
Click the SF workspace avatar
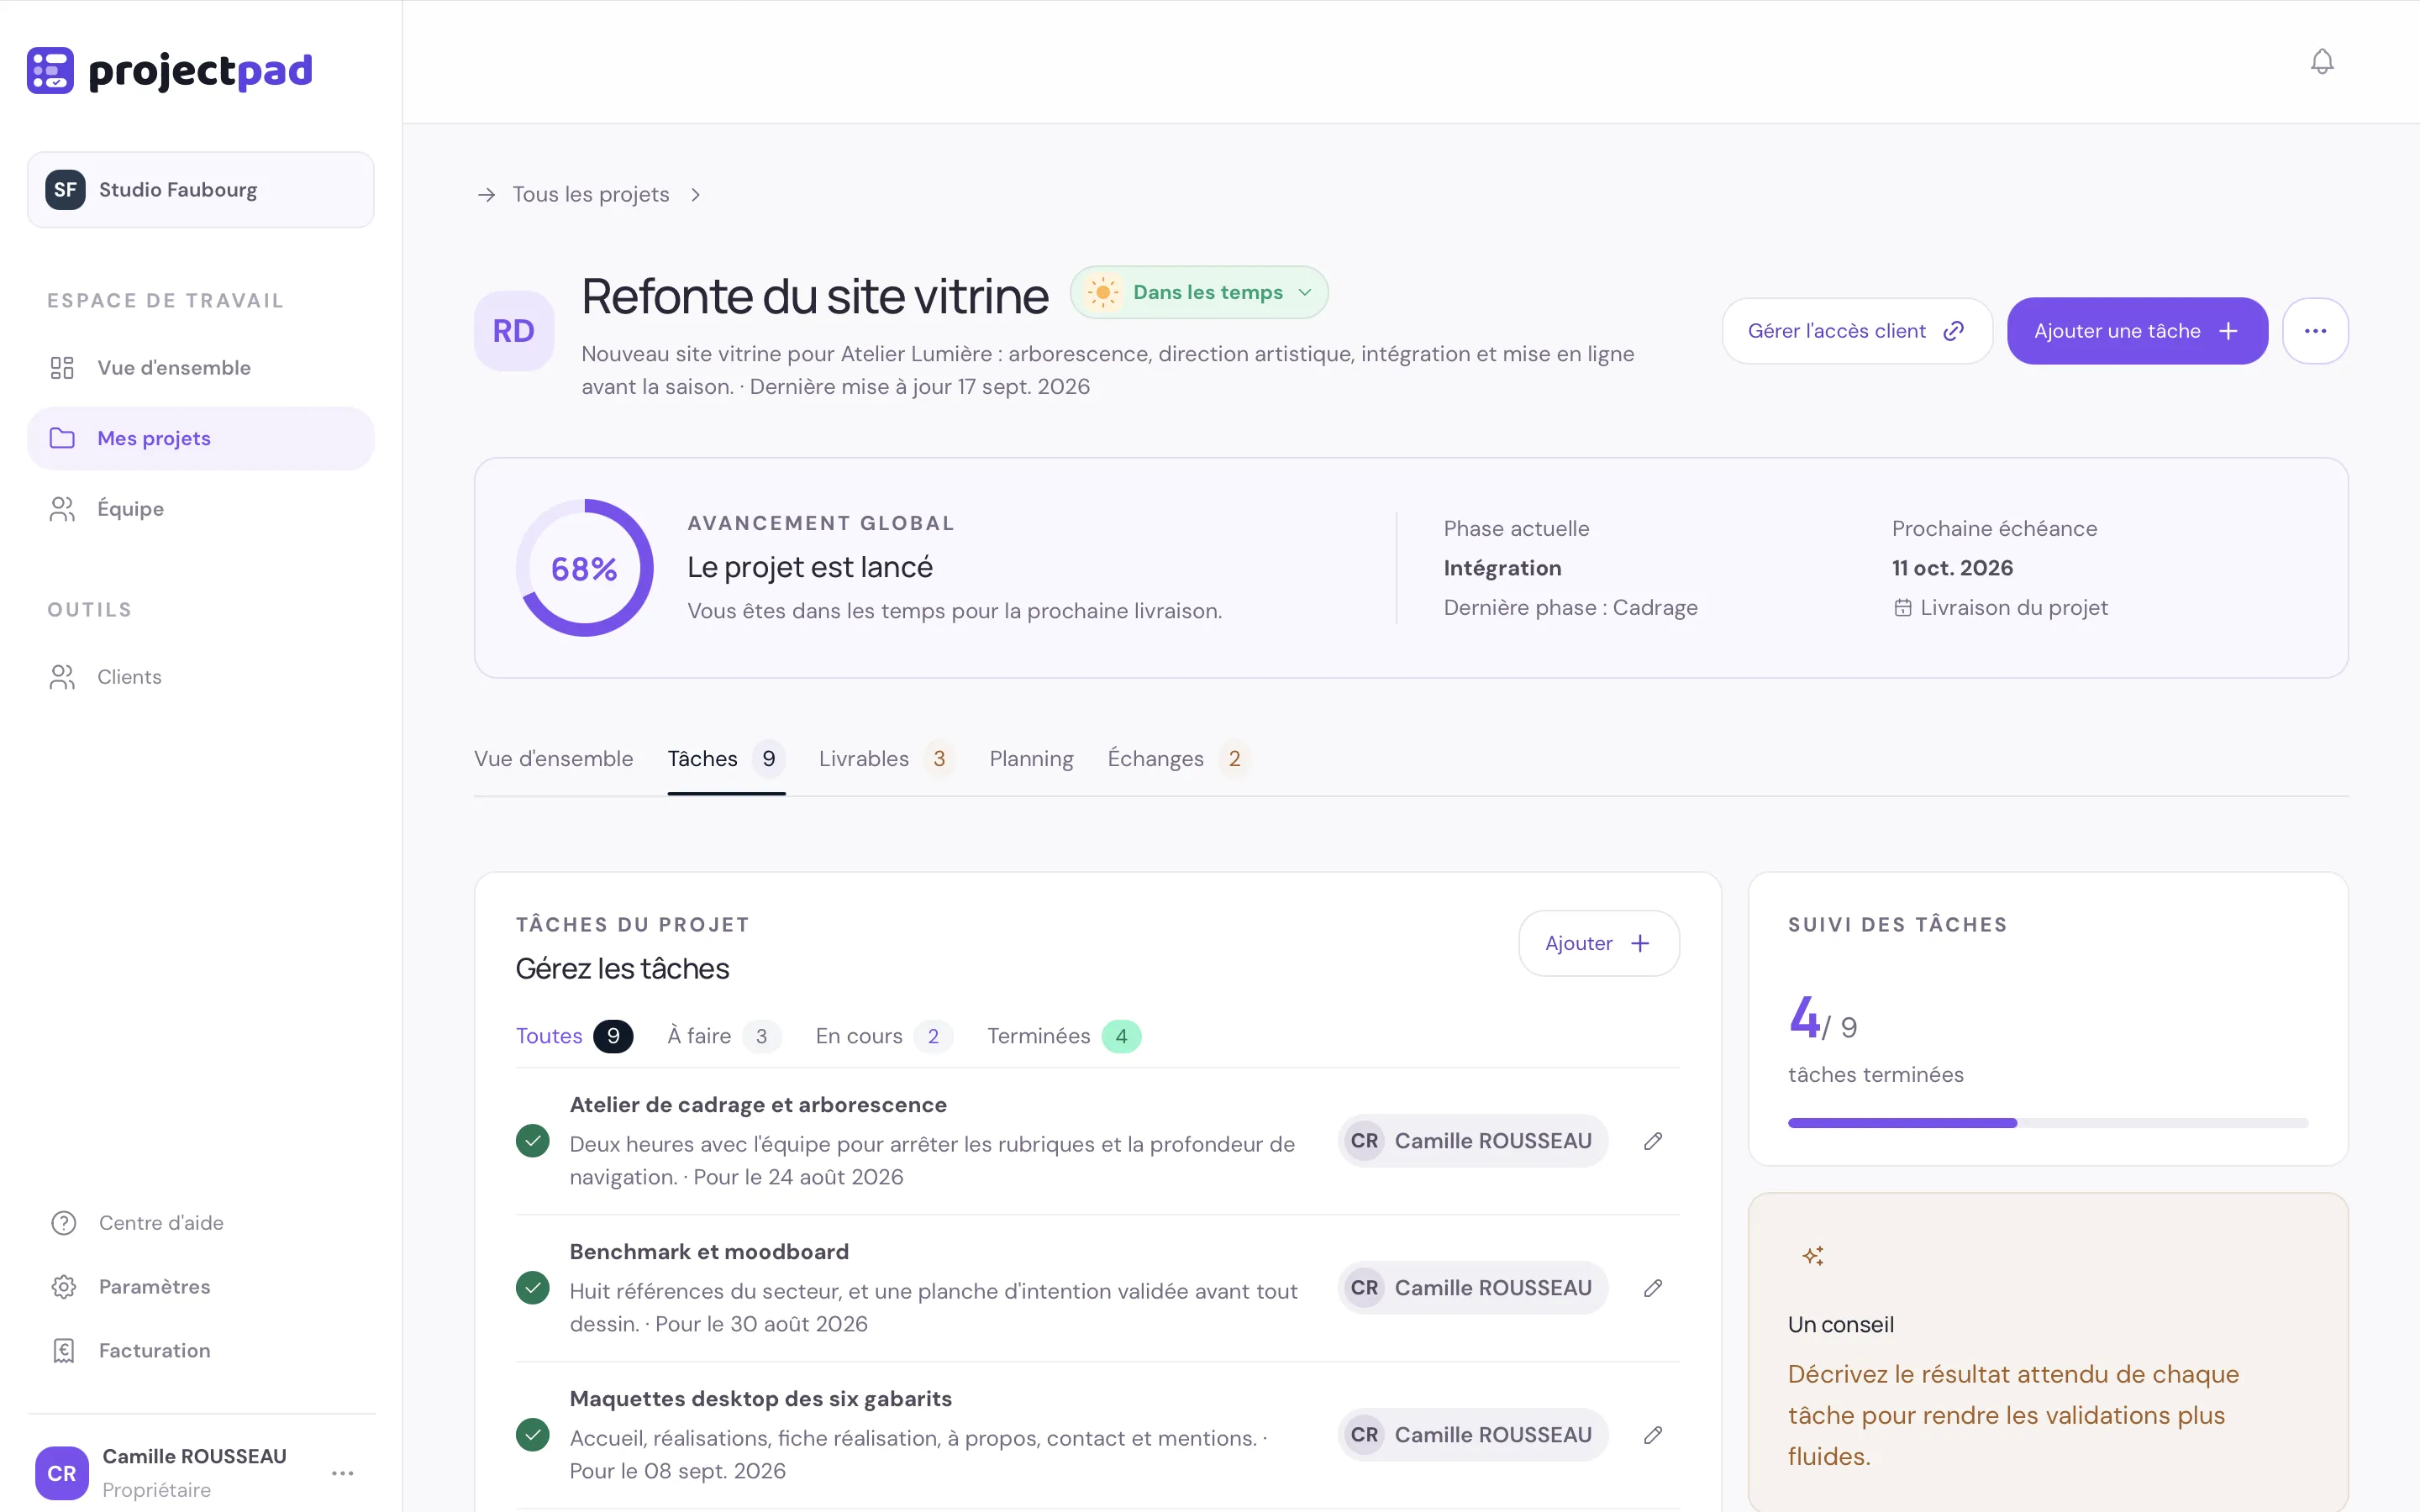pos(65,190)
